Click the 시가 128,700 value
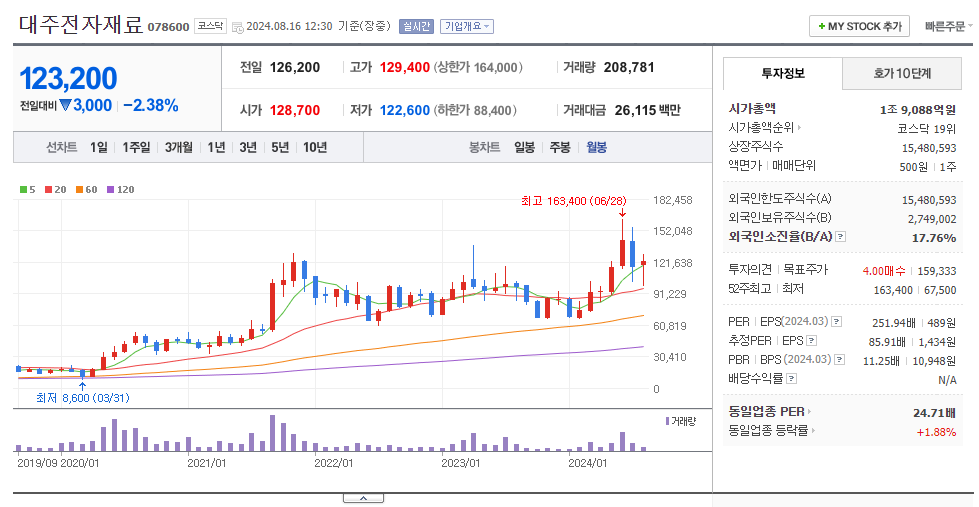979x507 pixels. coord(295,111)
